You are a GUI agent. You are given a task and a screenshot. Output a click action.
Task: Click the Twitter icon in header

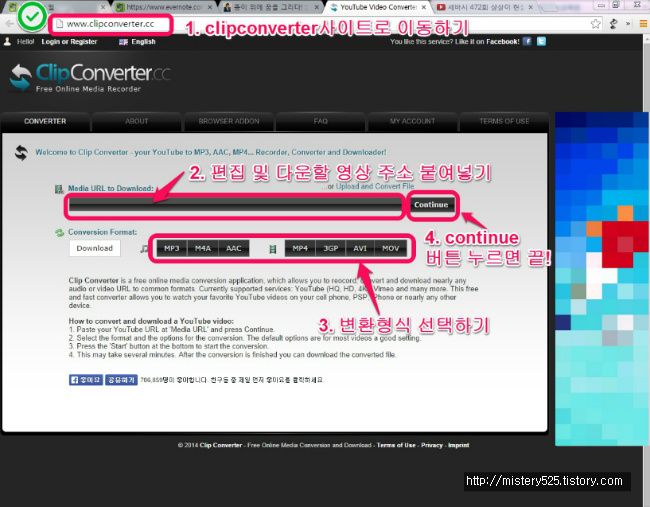[x=541, y=41]
